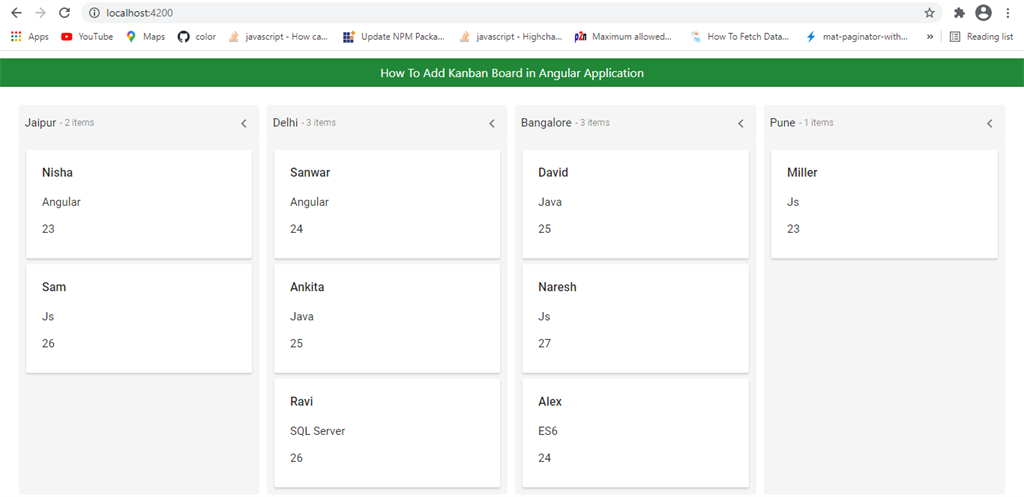Select the Miller card in Pune
The height and width of the screenshot is (497, 1024).
click(x=884, y=204)
